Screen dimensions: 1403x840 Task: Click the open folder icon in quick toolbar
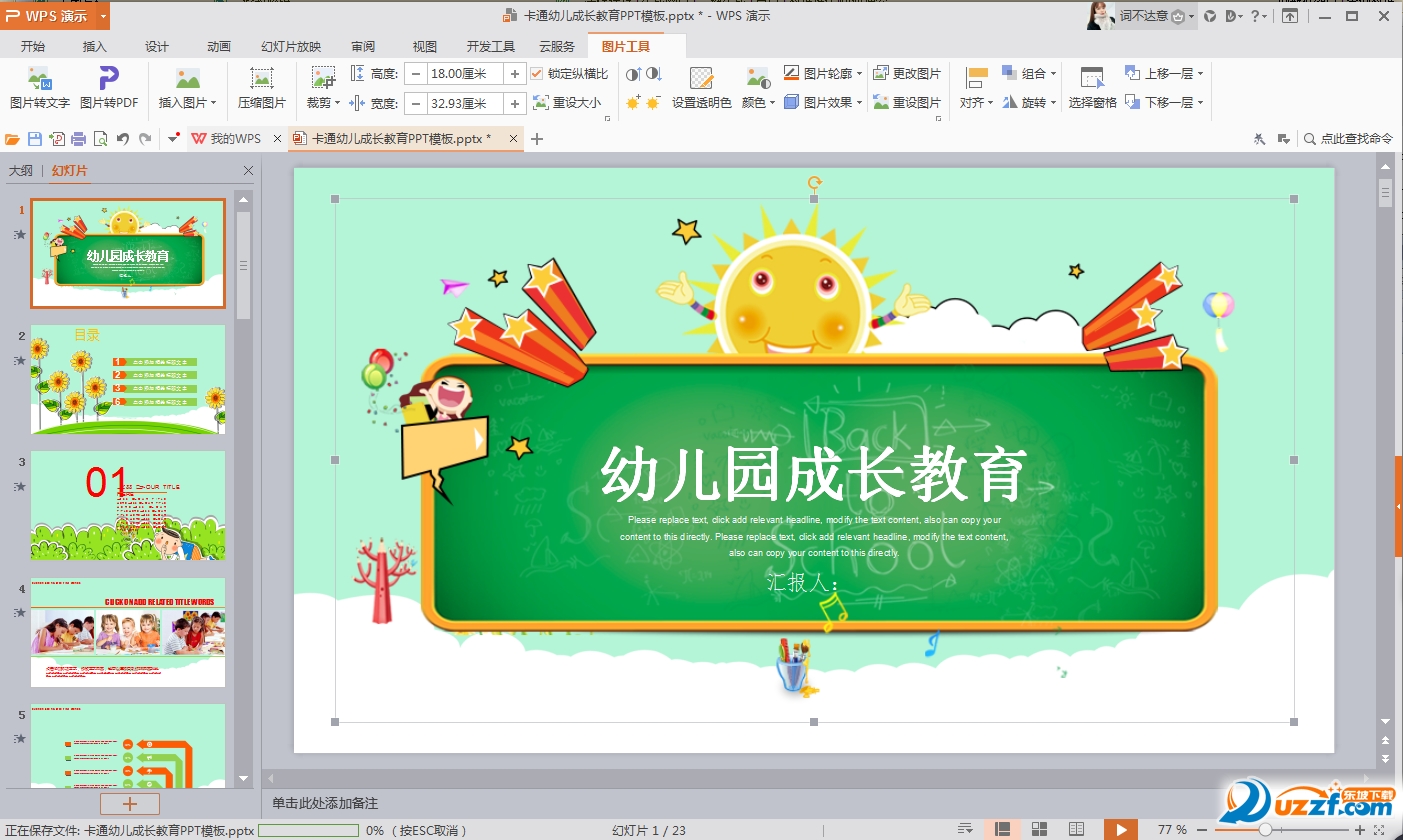[x=12, y=139]
